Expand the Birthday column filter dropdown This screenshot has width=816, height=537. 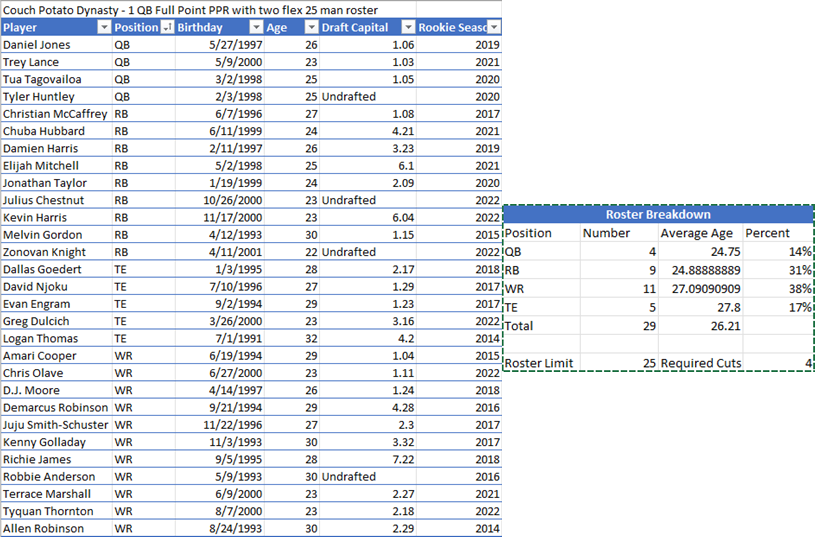pos(255,28)
